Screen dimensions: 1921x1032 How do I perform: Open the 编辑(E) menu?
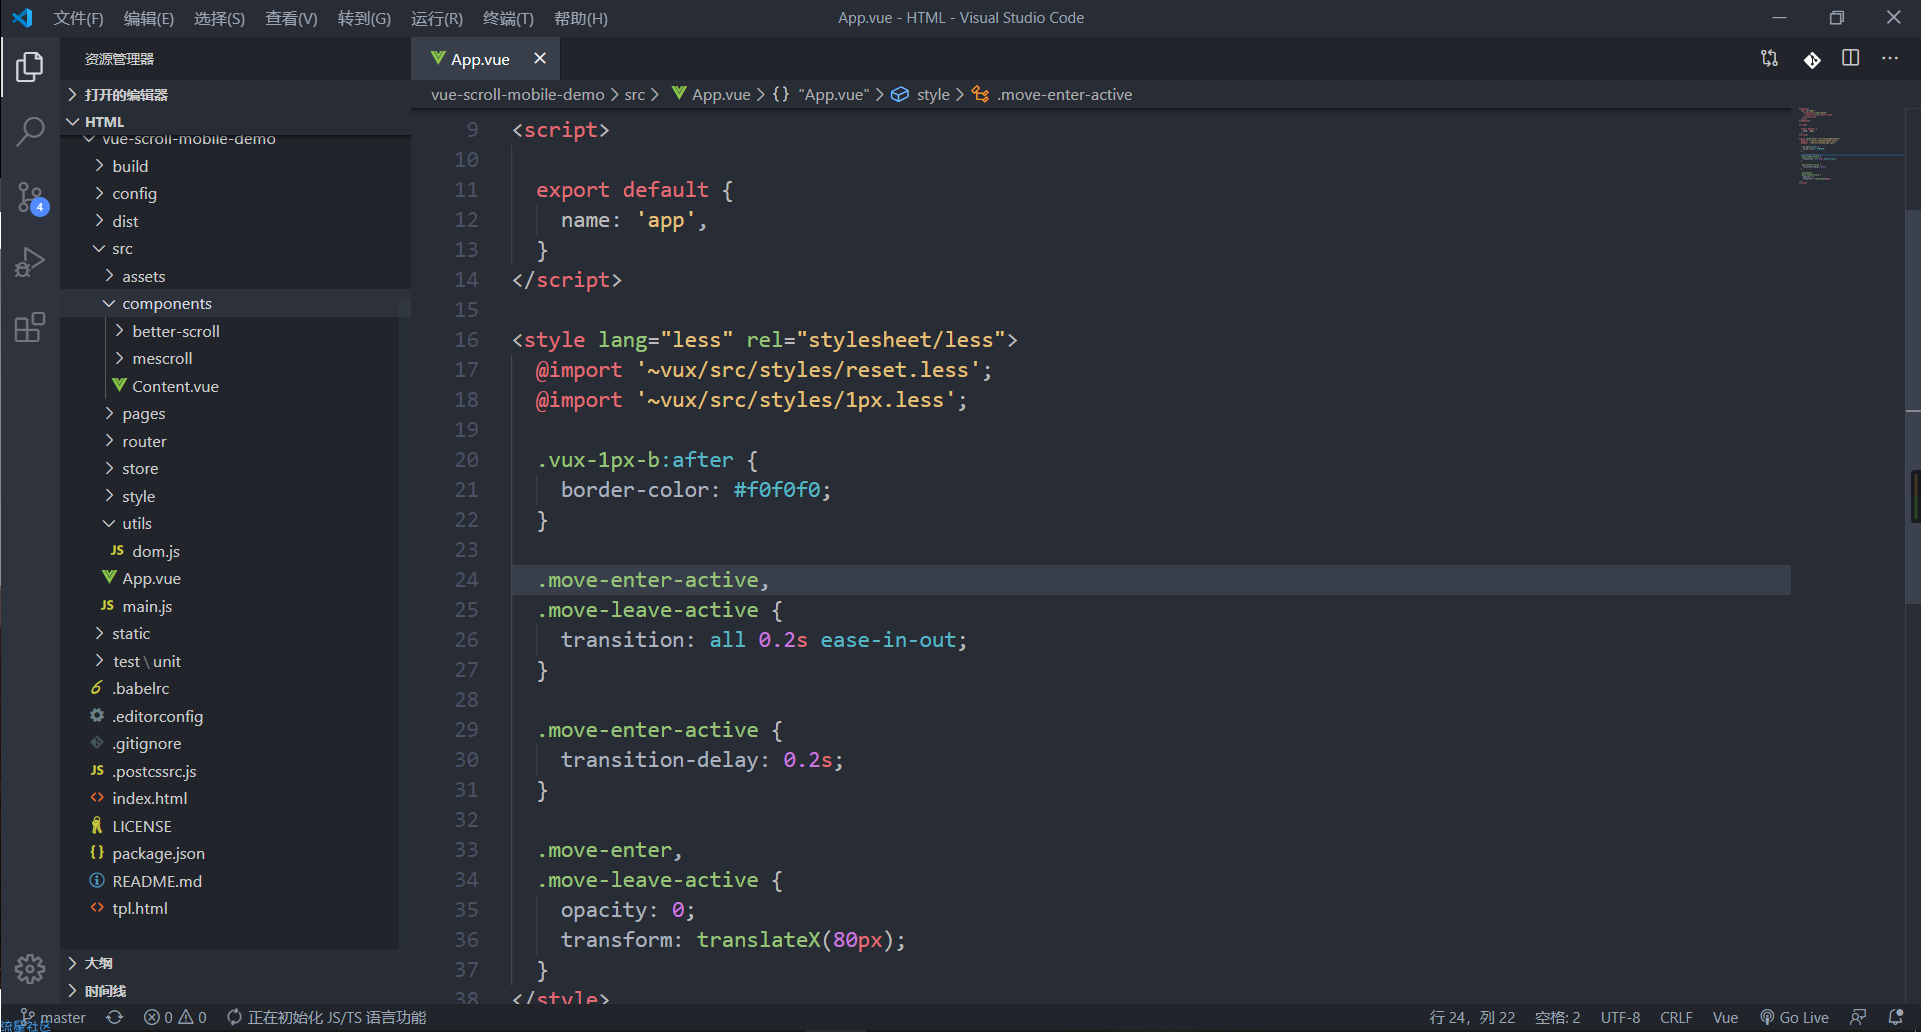(148, 18)
